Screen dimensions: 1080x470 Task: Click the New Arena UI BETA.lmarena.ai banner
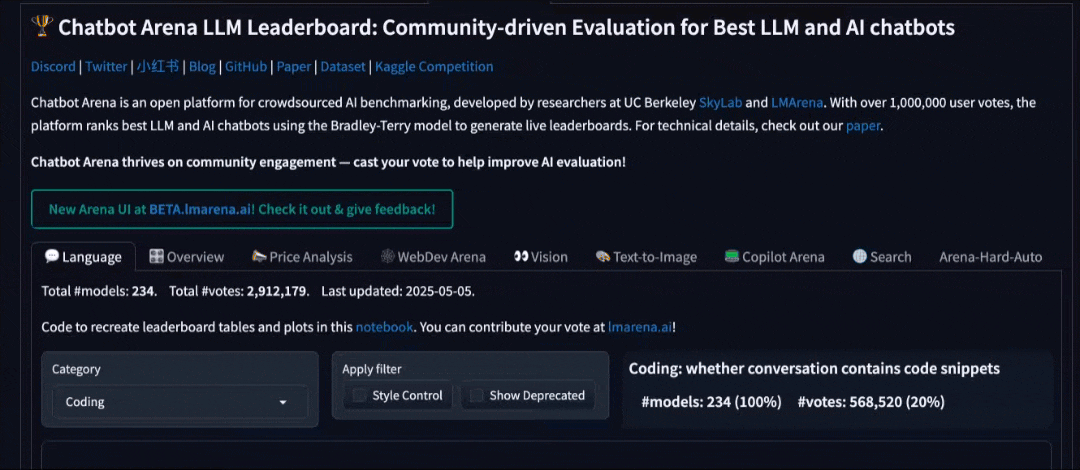[242, 209]
